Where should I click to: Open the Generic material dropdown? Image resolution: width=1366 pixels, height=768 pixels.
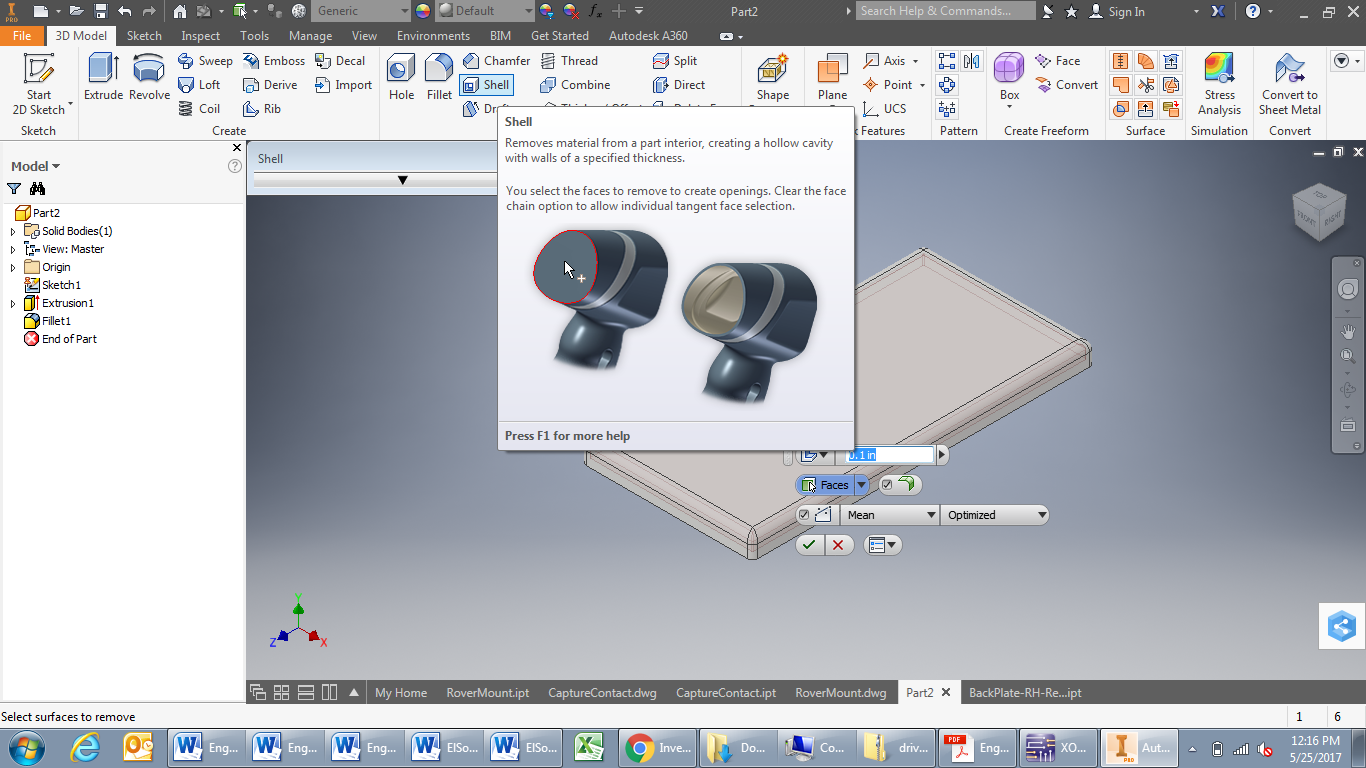(360, 11)
